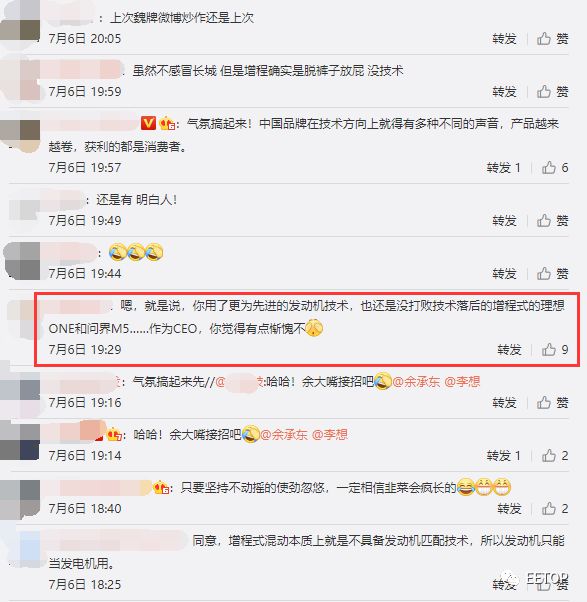Click thumbs-up on the 19:16 comment

tap(552, 402)
